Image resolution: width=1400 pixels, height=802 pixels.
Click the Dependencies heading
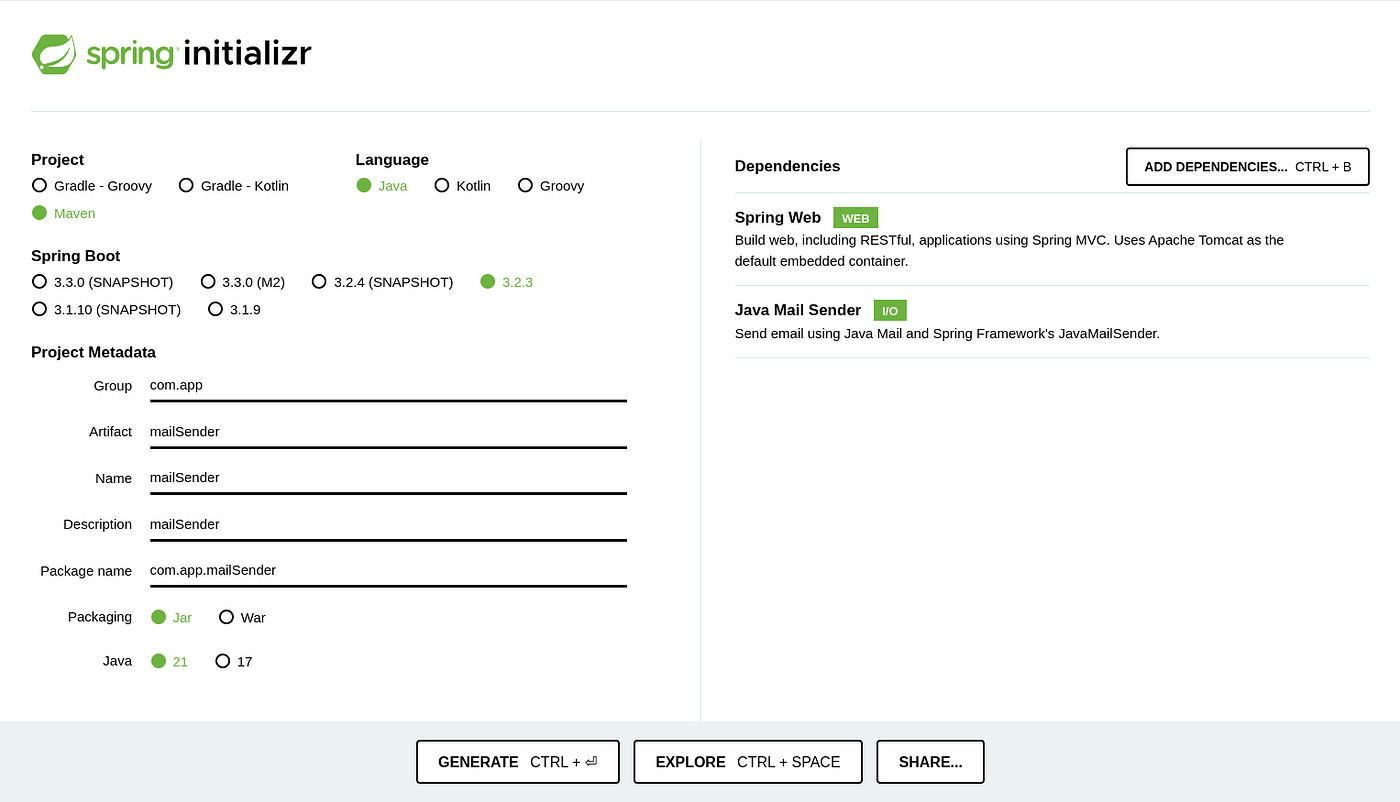[x=788, y=167]
